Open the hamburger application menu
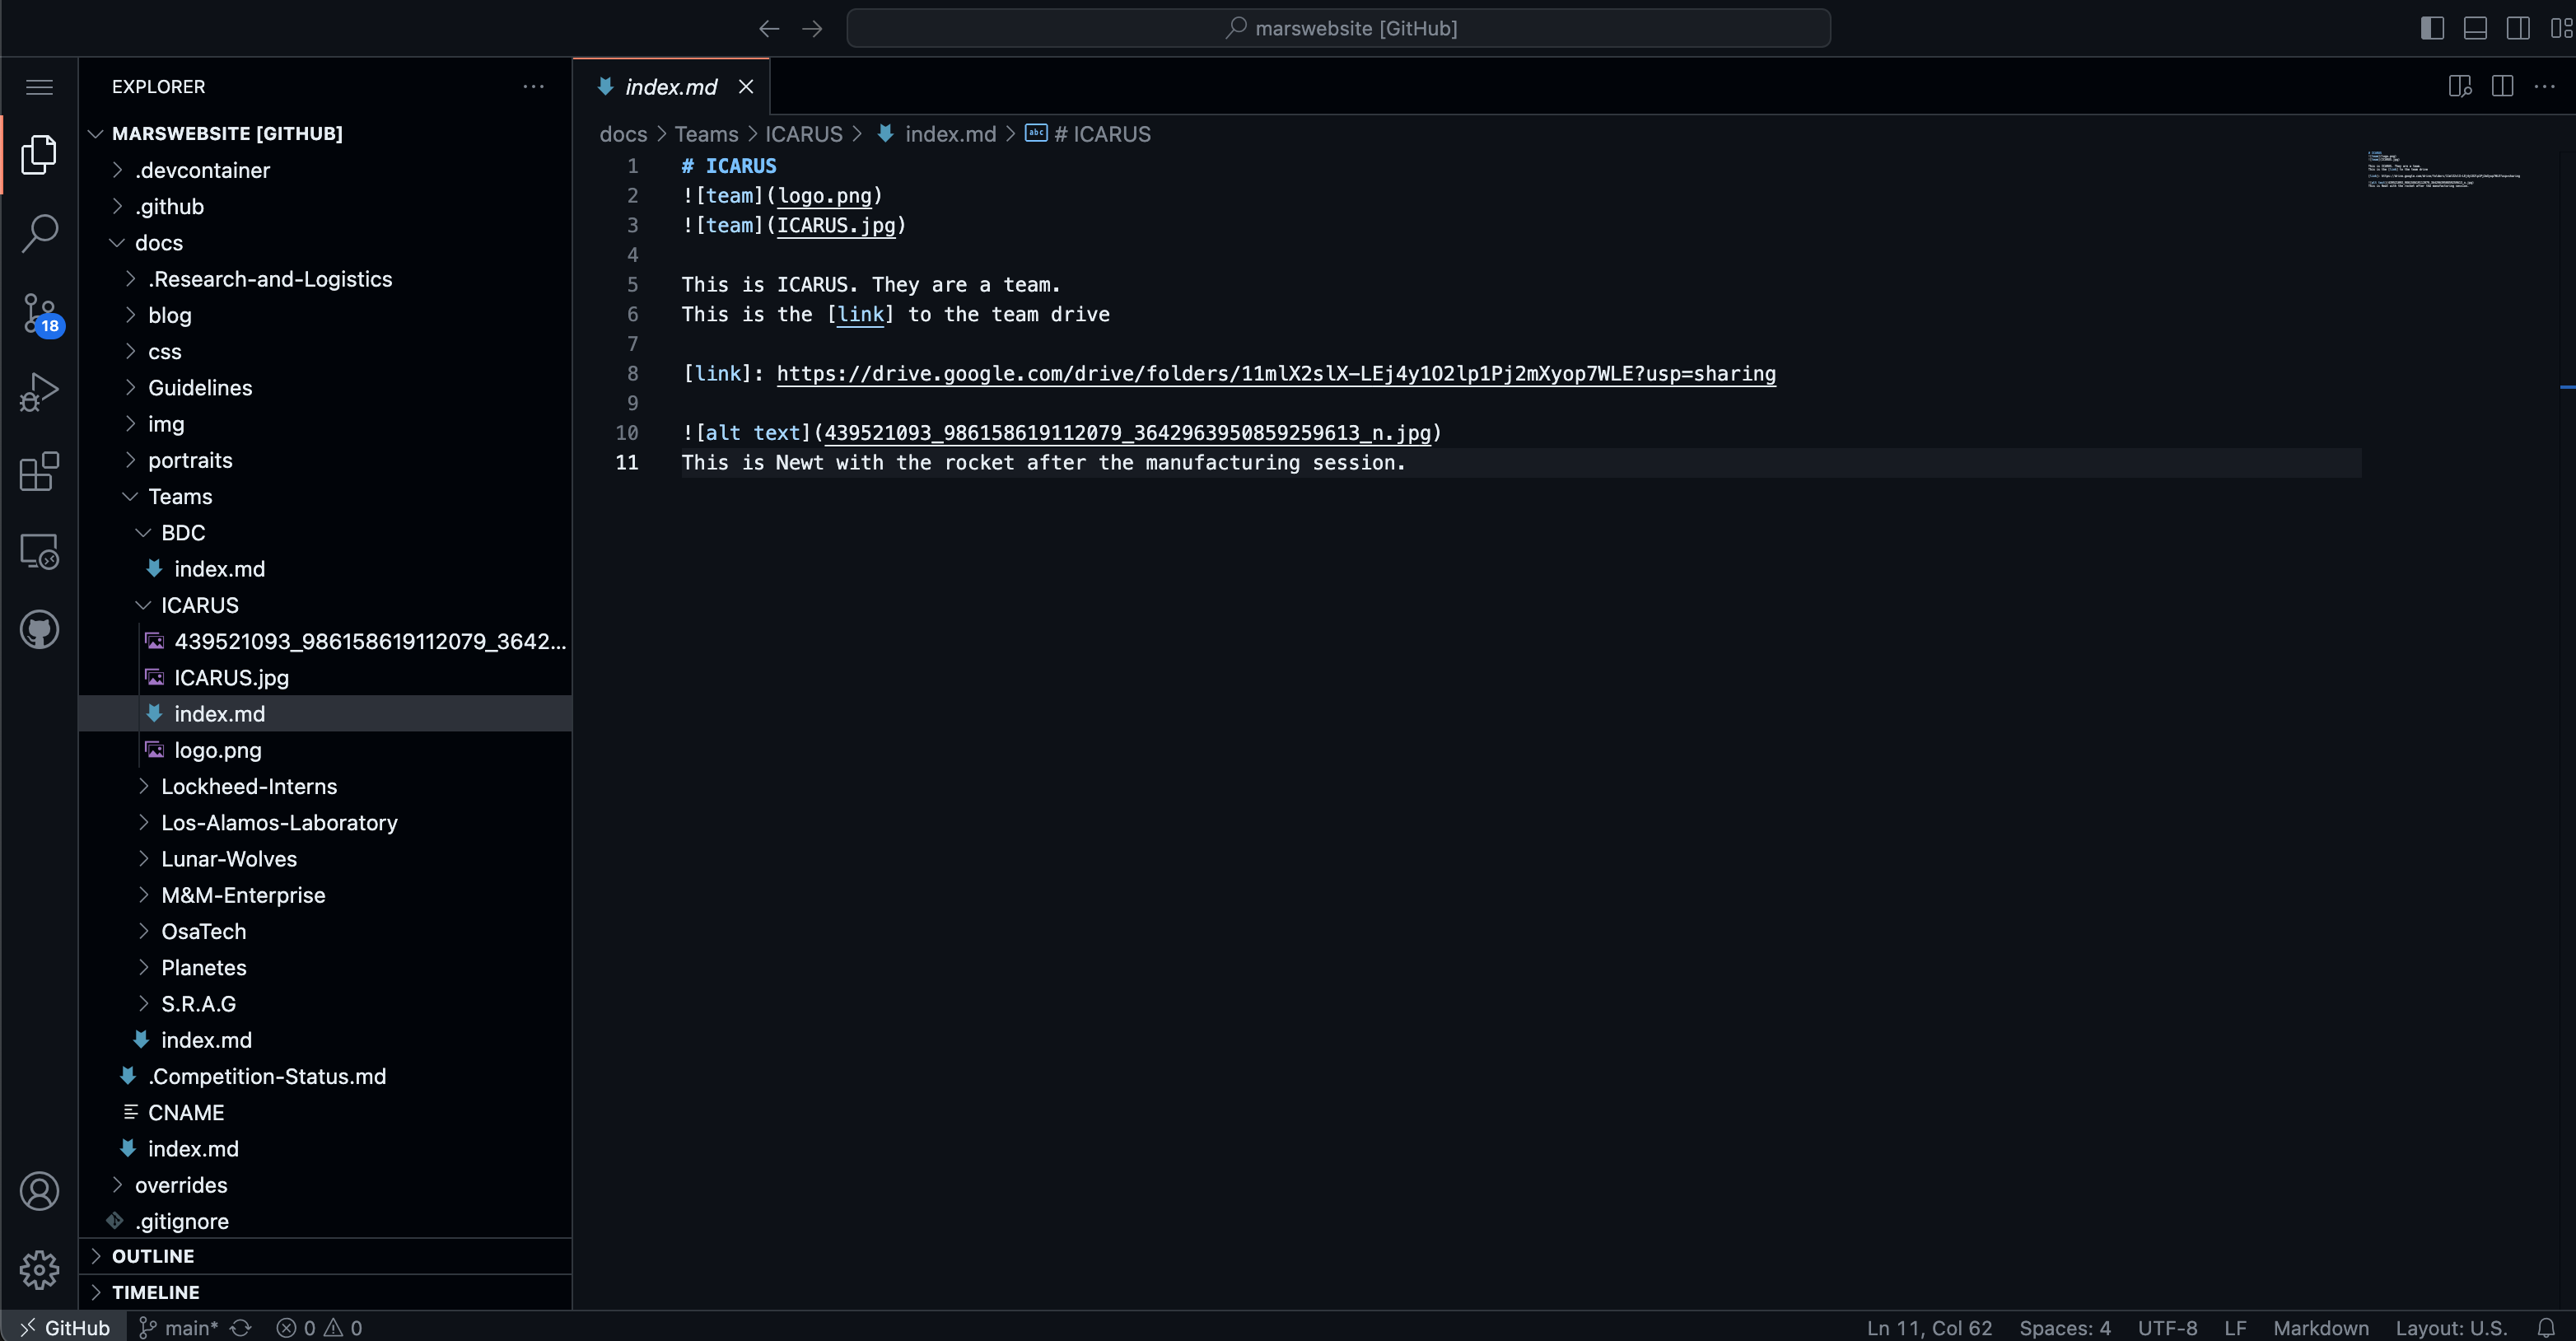The height and width of the screenshot is (1341, 2576). pyautogui.click(x=39, y=87)
